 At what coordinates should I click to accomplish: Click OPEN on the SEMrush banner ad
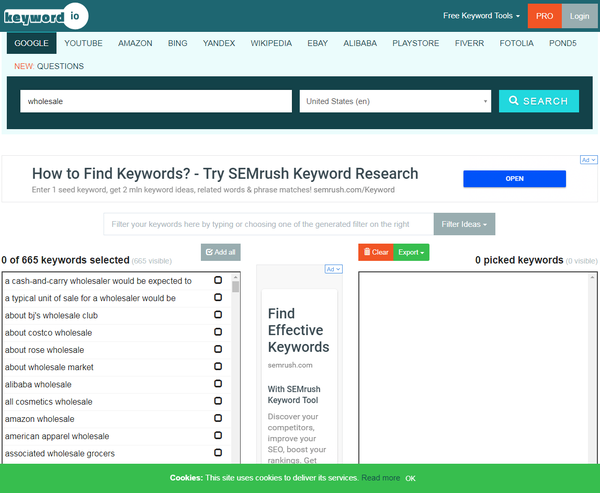tap(514, 179)
